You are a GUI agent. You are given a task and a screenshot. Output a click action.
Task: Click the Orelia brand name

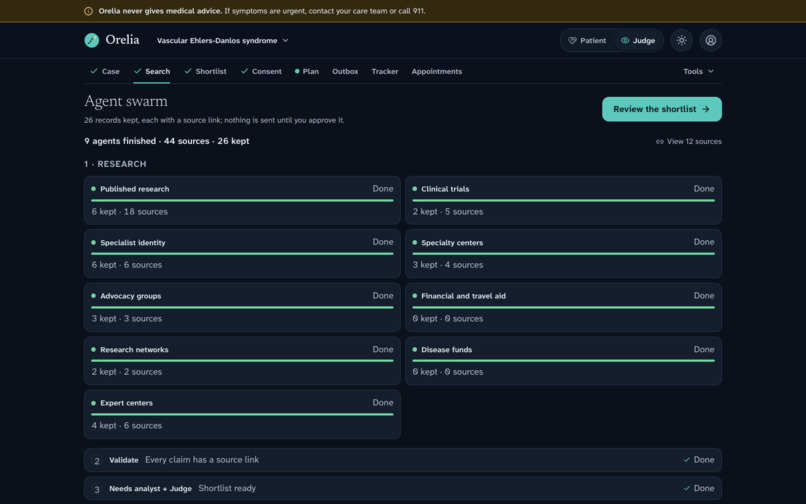(122, 40)
